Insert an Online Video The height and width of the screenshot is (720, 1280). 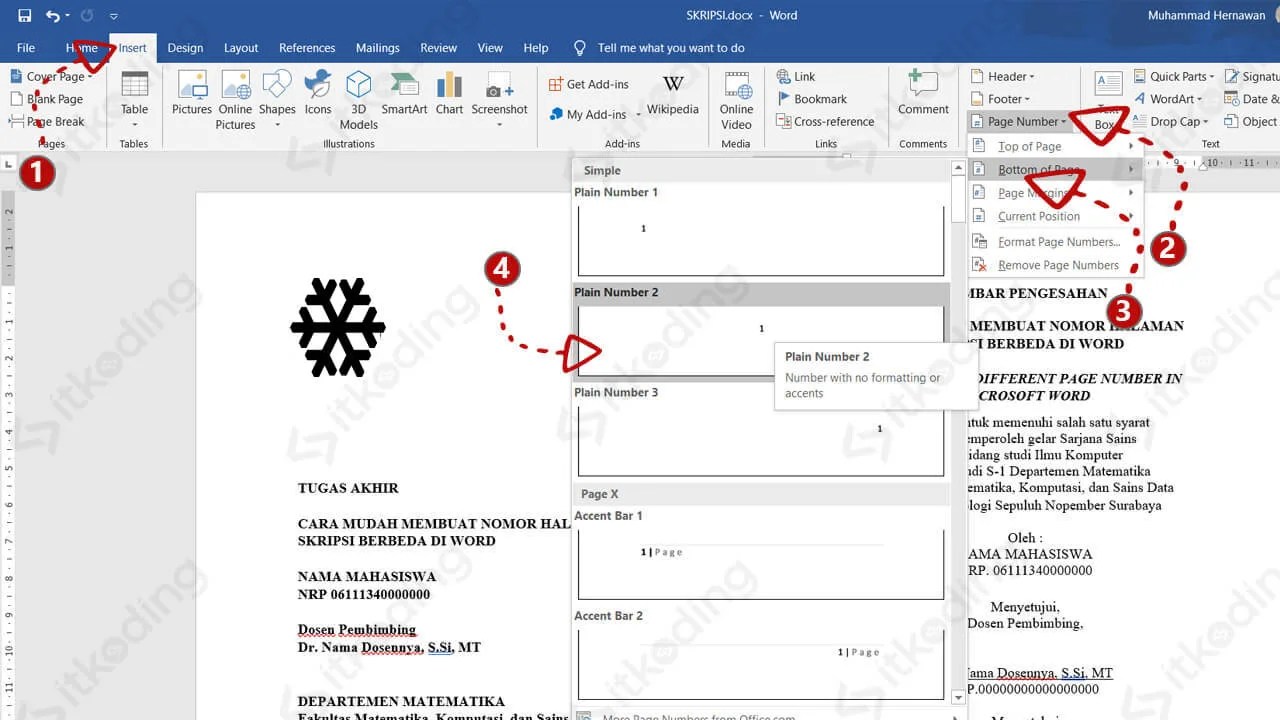736,100
